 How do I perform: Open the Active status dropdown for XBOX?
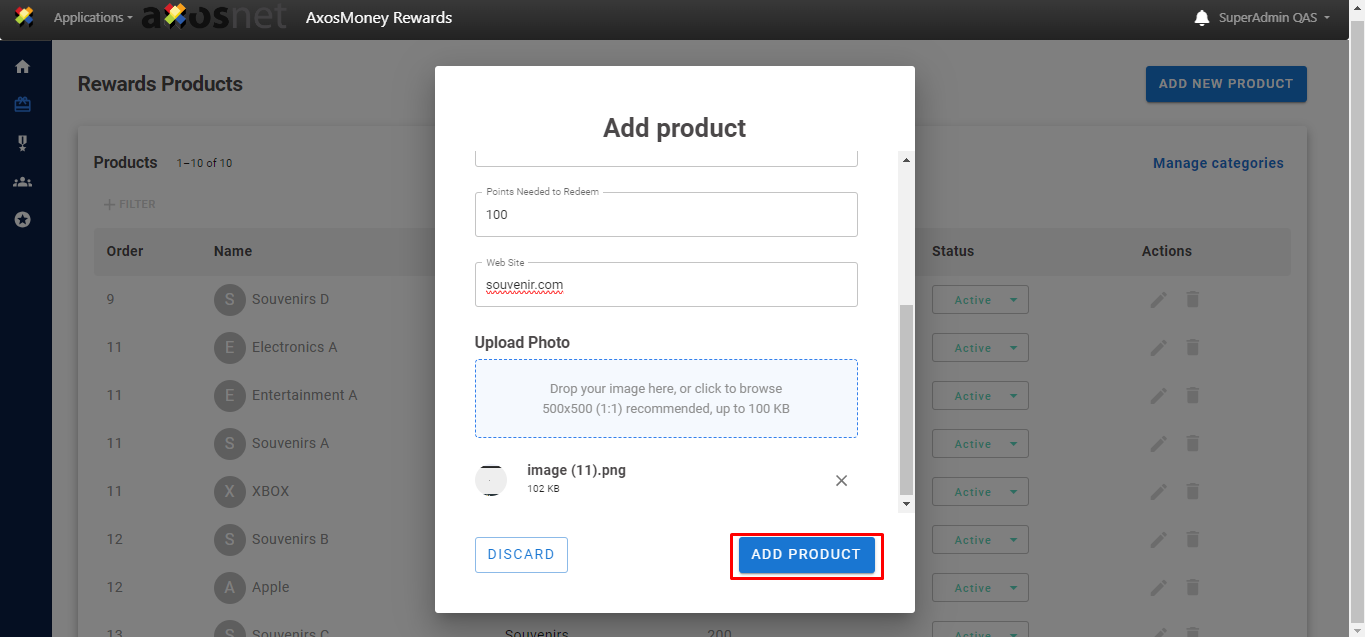coord(980,492)
